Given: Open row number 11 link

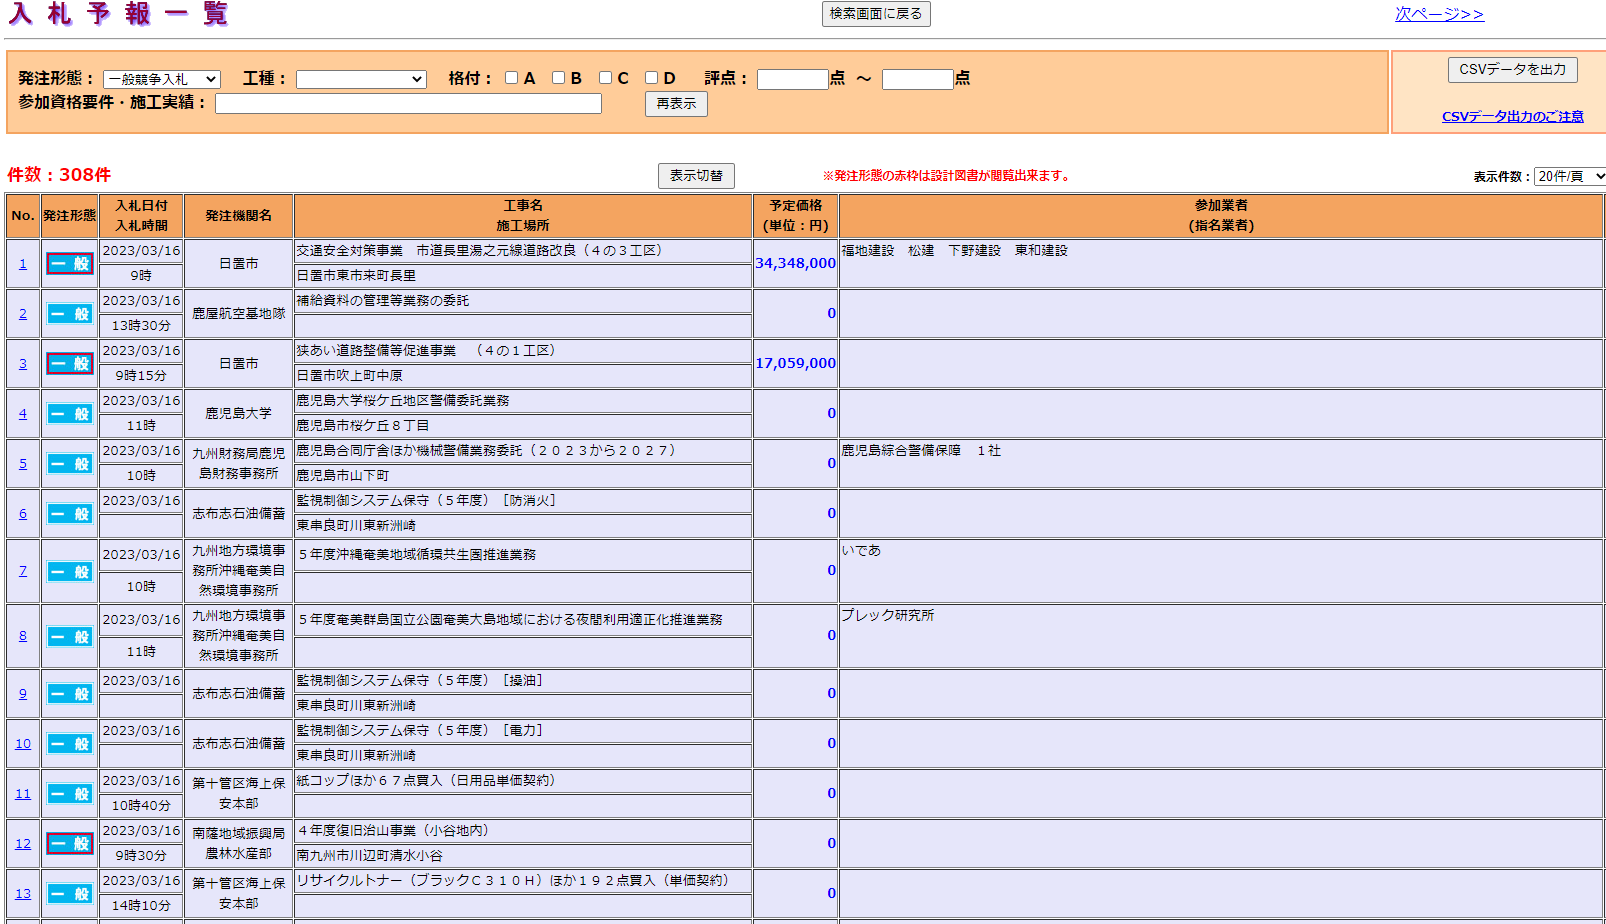Looking at the screenshot, I should (x=23, y=794).
